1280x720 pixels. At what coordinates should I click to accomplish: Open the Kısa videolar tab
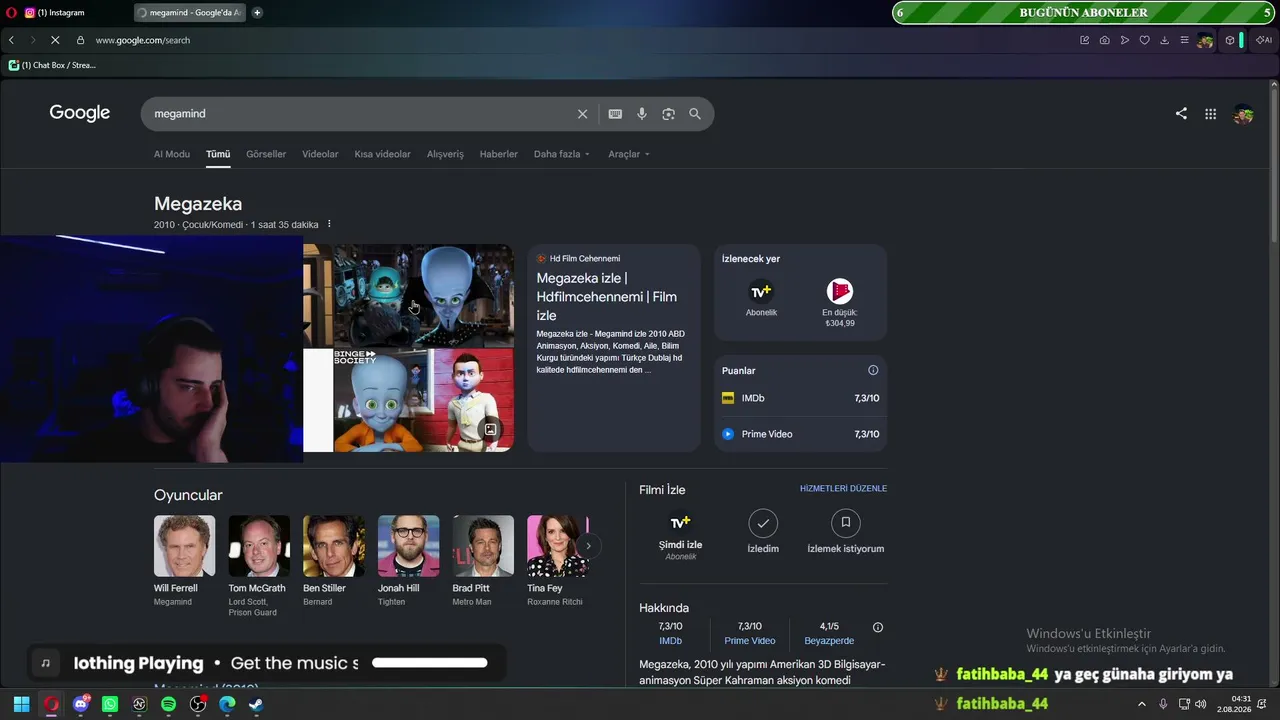pyautogui.click(x=383, y=154)
